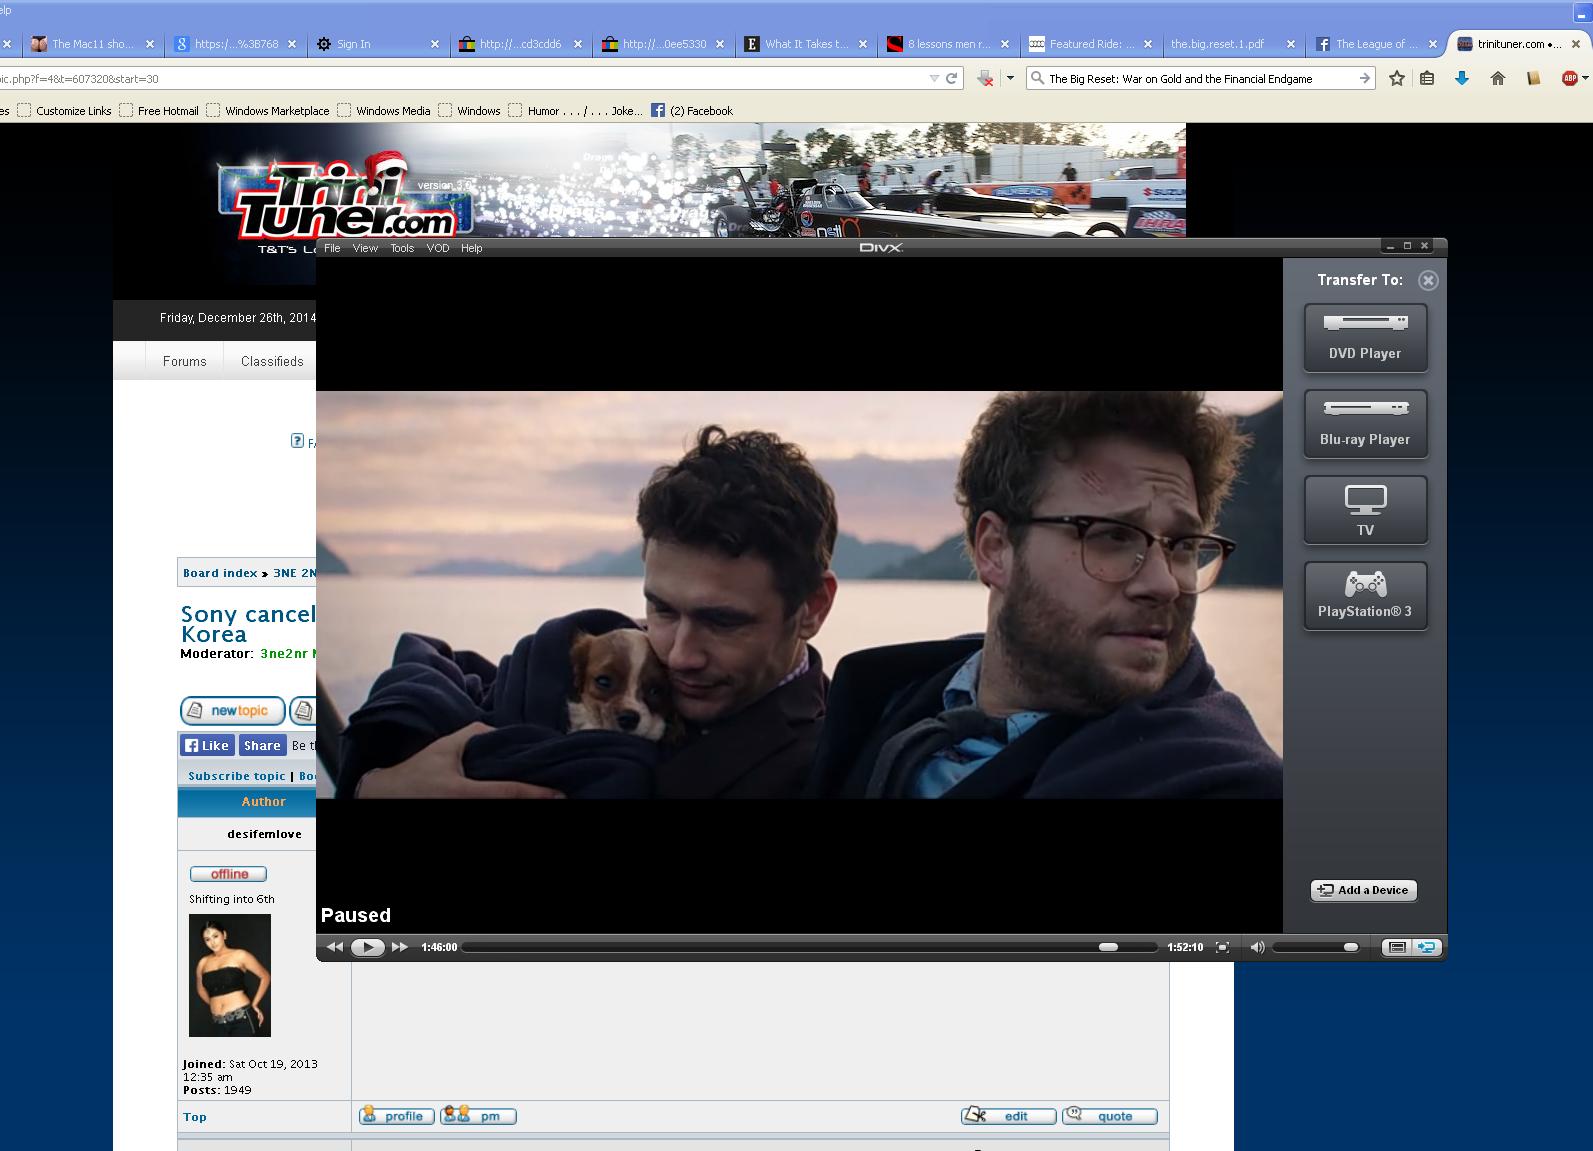Start a new topic on the forum

[233, 711]
